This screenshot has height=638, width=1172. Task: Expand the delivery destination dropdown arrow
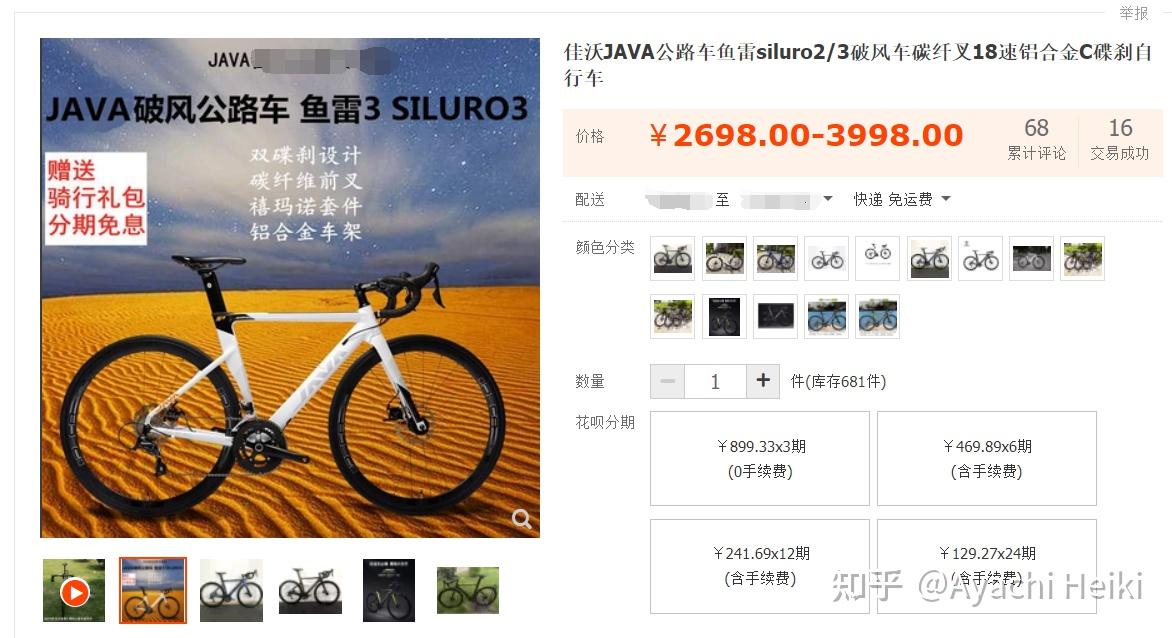pos(827,199)
